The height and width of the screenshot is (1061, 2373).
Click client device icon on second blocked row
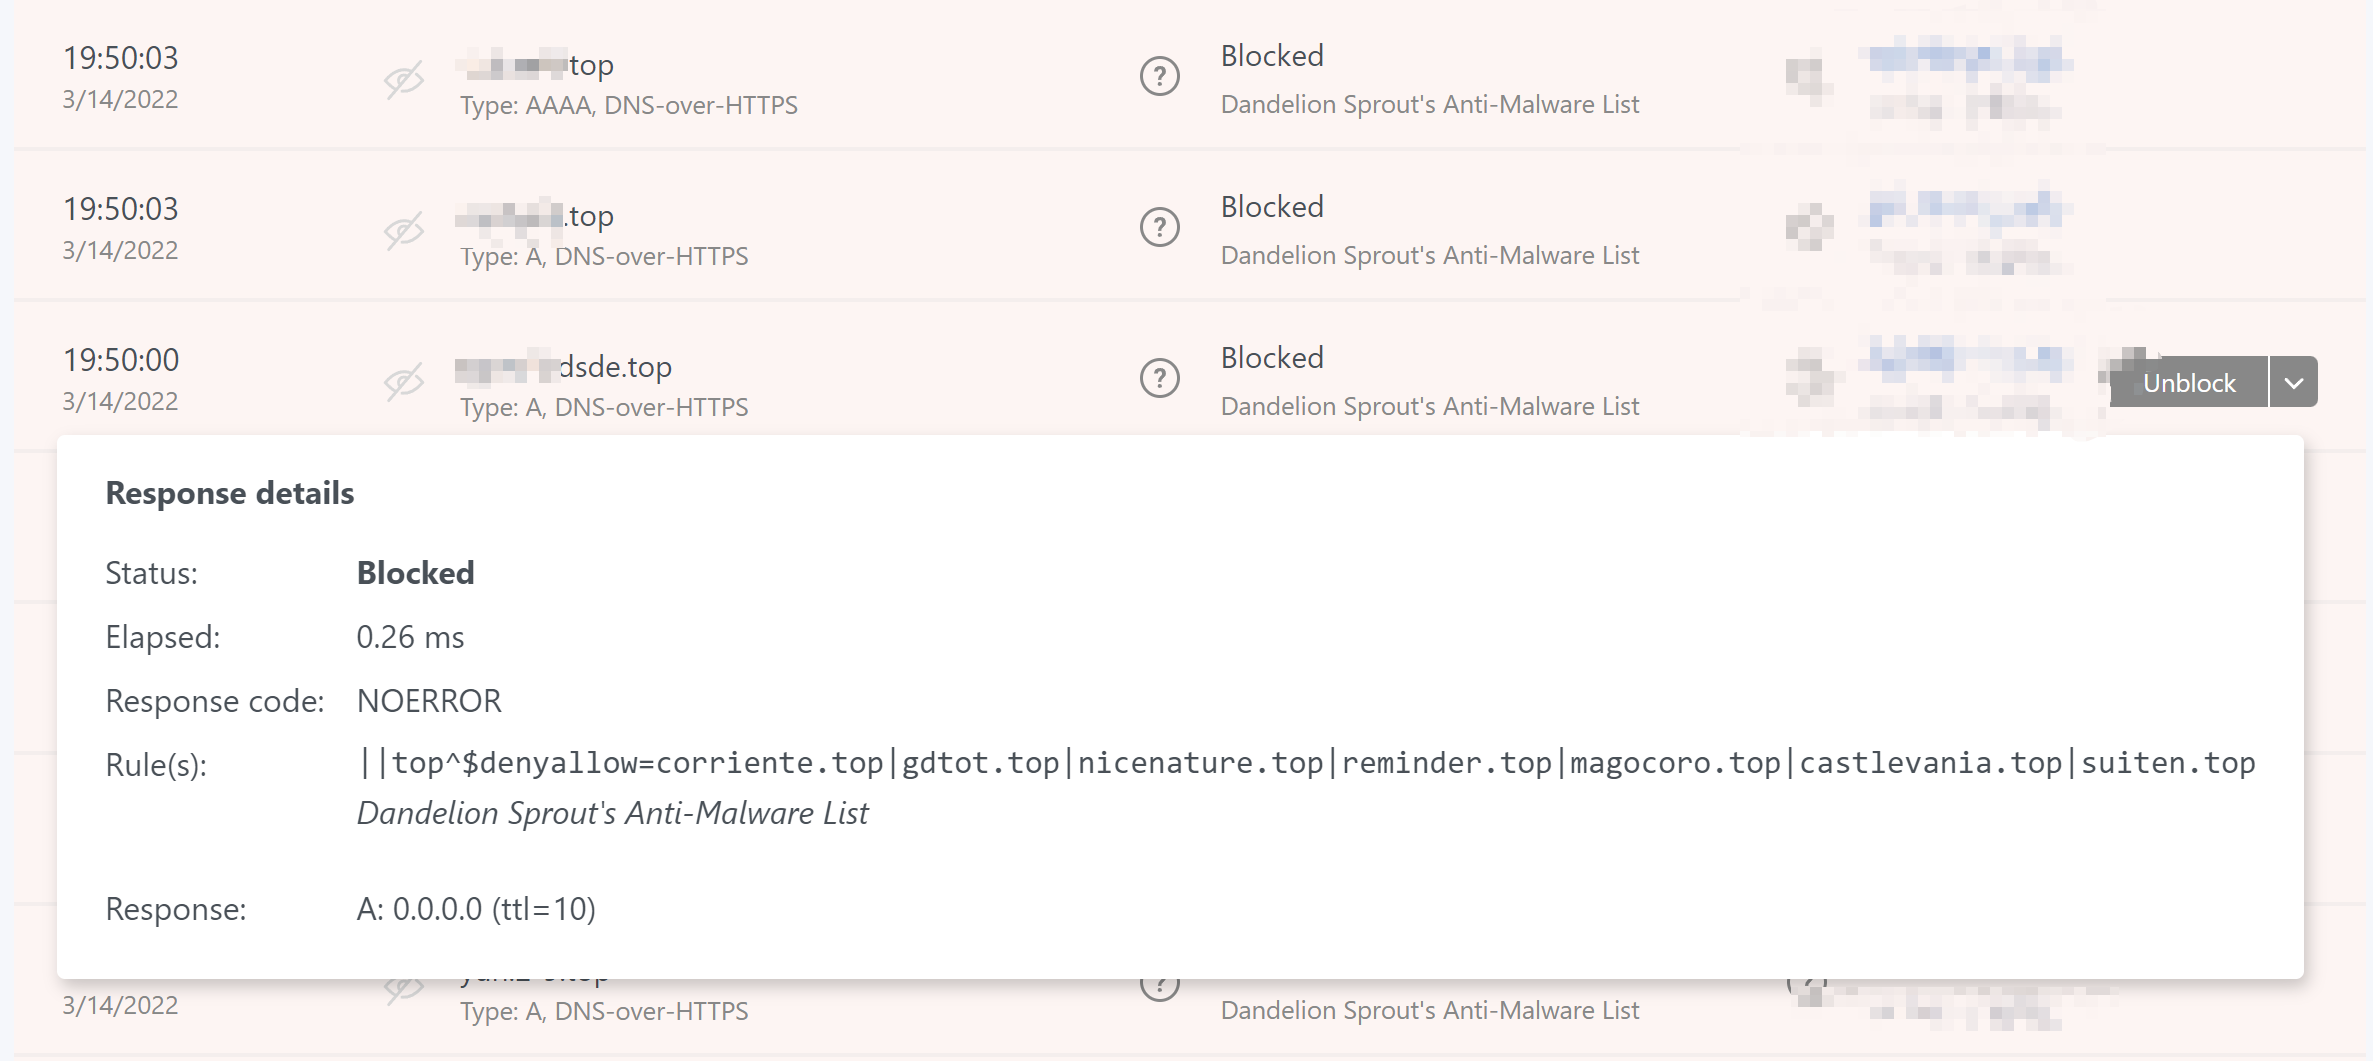(x=1811, y=226)
